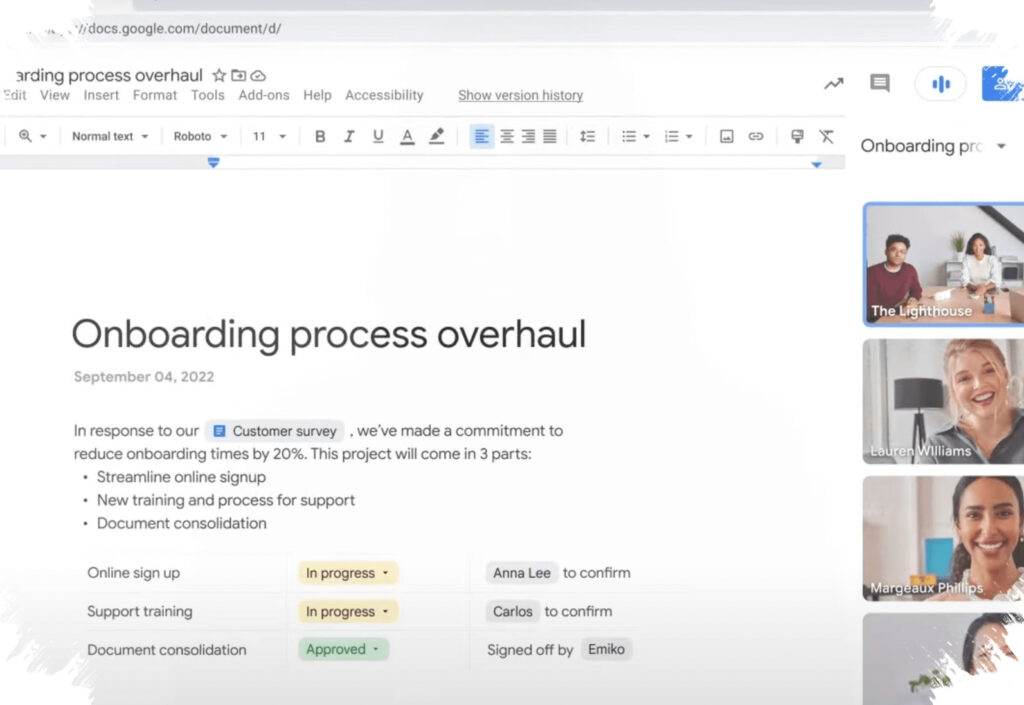
Task: Select Lauren Williams video tile
Action: 944,401
